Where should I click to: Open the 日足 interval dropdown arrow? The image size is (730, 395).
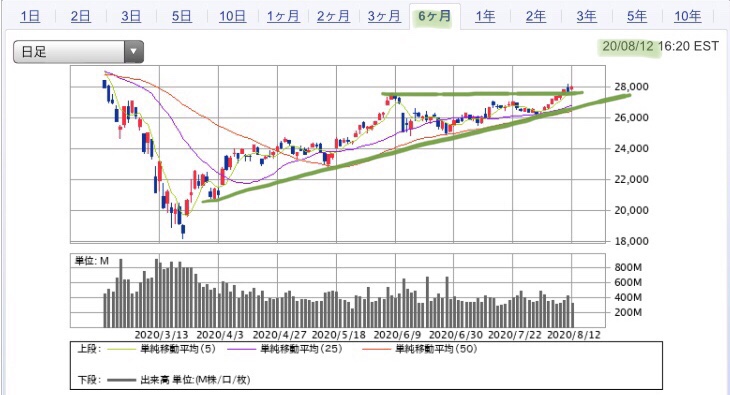pos(134,52)
